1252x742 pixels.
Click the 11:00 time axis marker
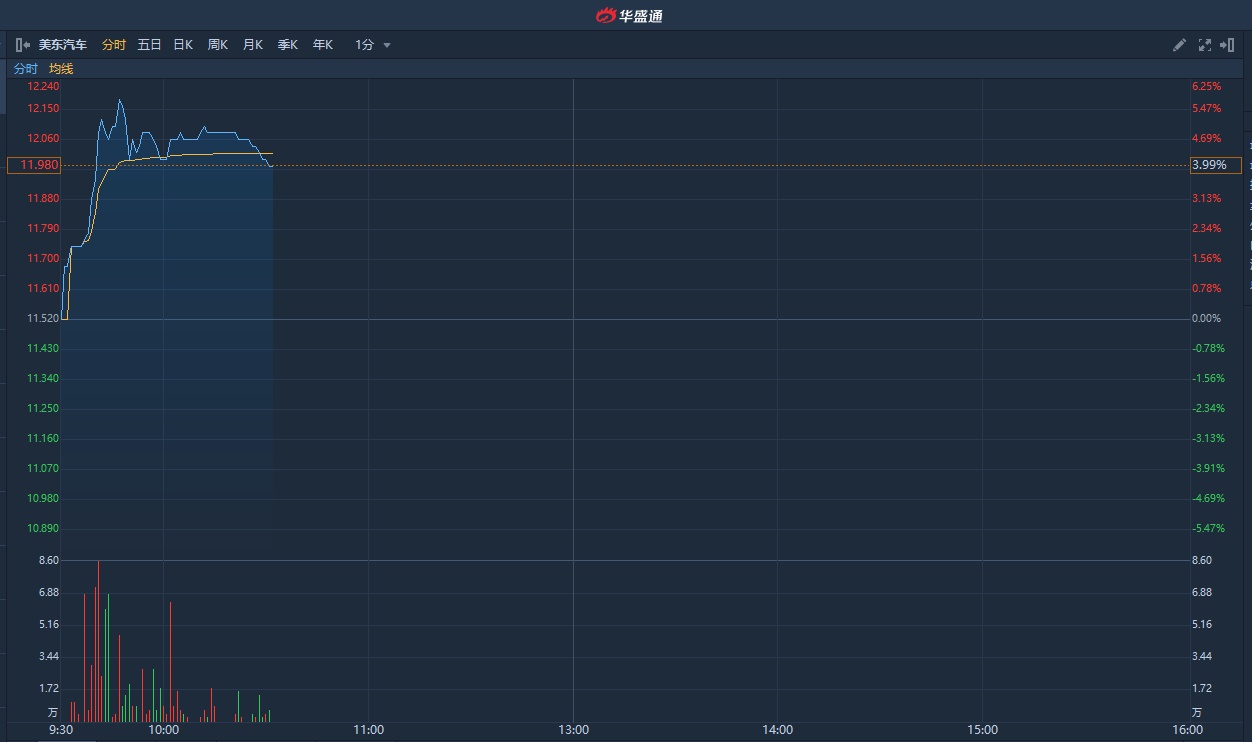[x=369, y=730]
